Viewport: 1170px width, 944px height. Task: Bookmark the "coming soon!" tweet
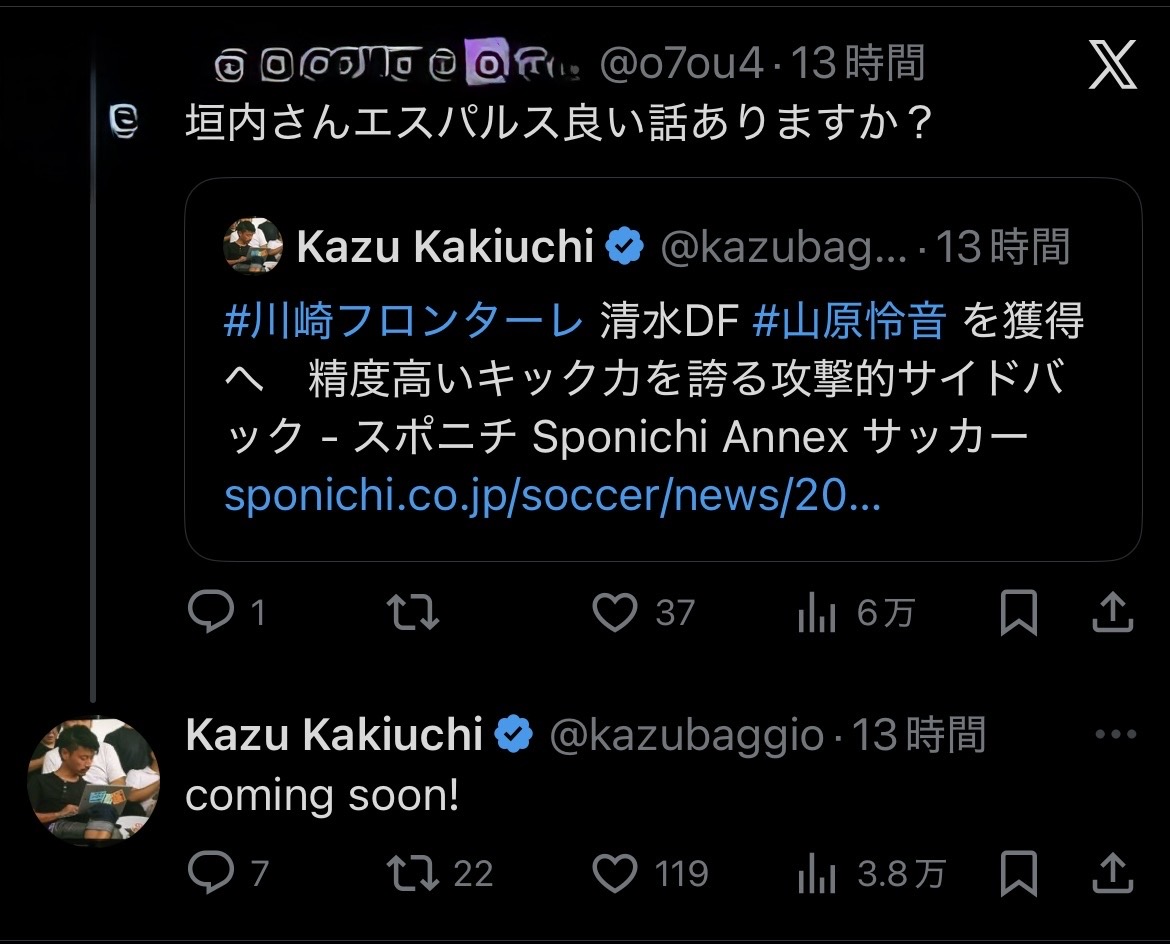[1019, 873]
